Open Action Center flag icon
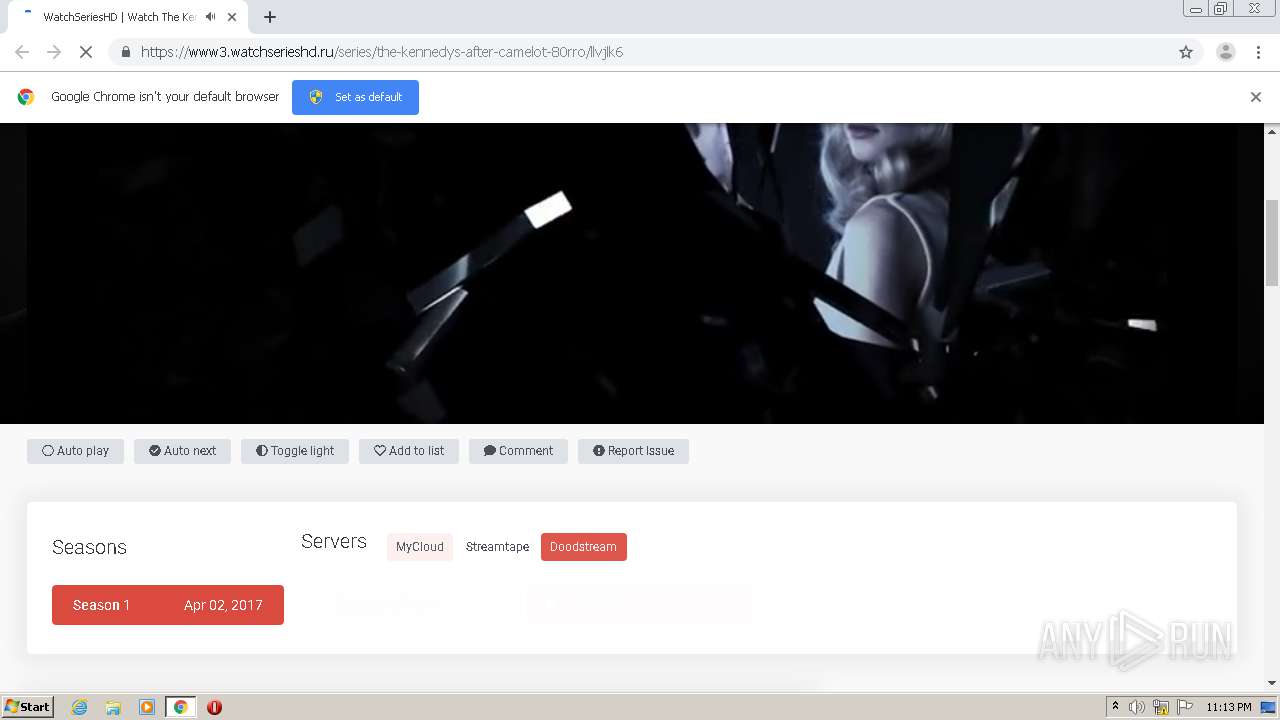Image resolution: width=1280 pixels, height=720 pixels. tap(1185, 707)
